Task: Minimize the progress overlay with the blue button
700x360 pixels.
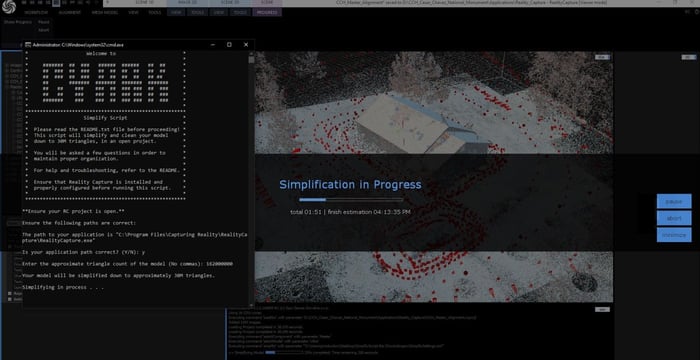Action: [674, 235]
